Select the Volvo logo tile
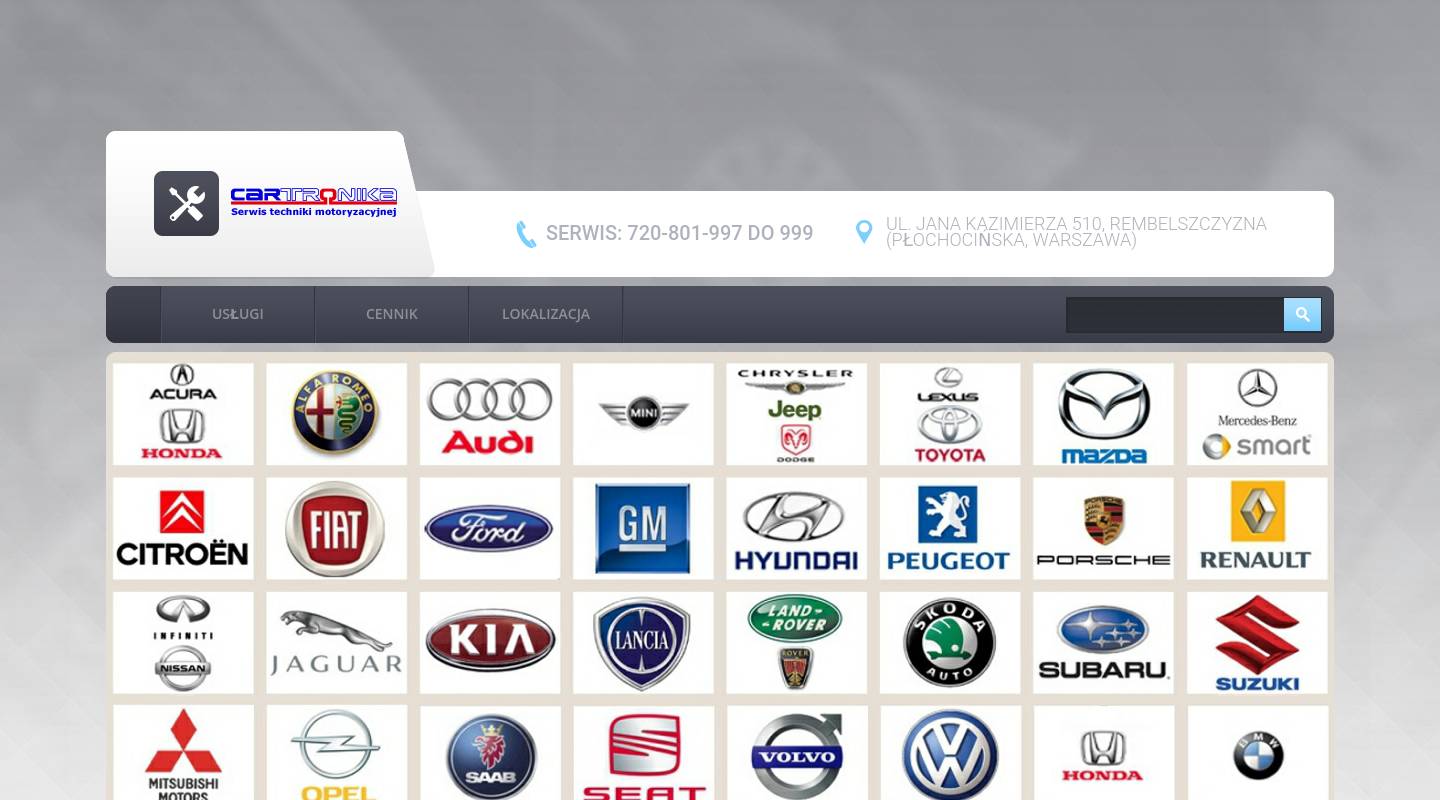This screenshot has width=1440, height=800. coord(796,753)
